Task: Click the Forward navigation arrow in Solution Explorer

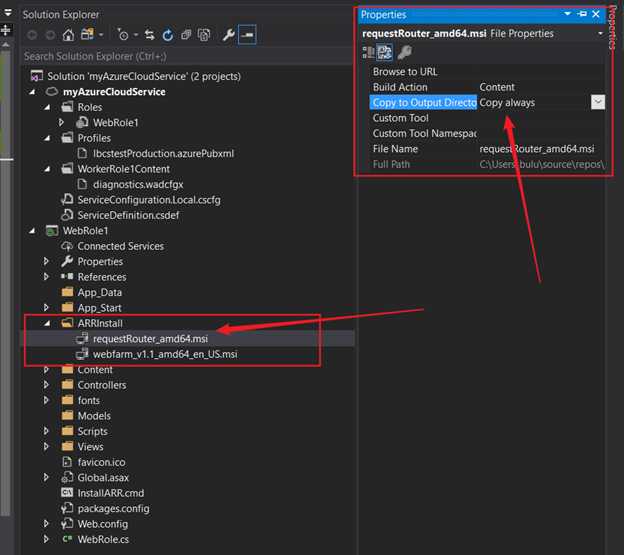Action: click(50, 35)
